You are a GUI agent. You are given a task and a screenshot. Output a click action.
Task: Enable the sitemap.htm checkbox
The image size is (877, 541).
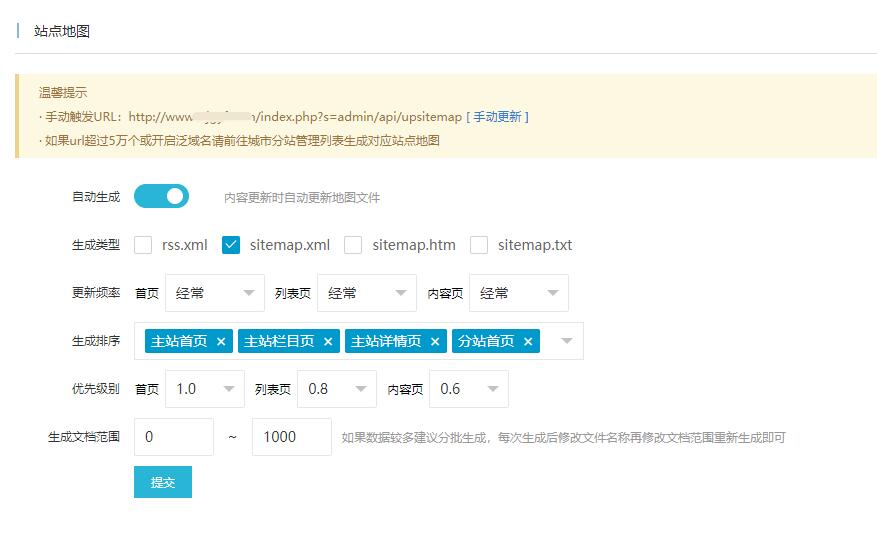(x=353, y=245)
